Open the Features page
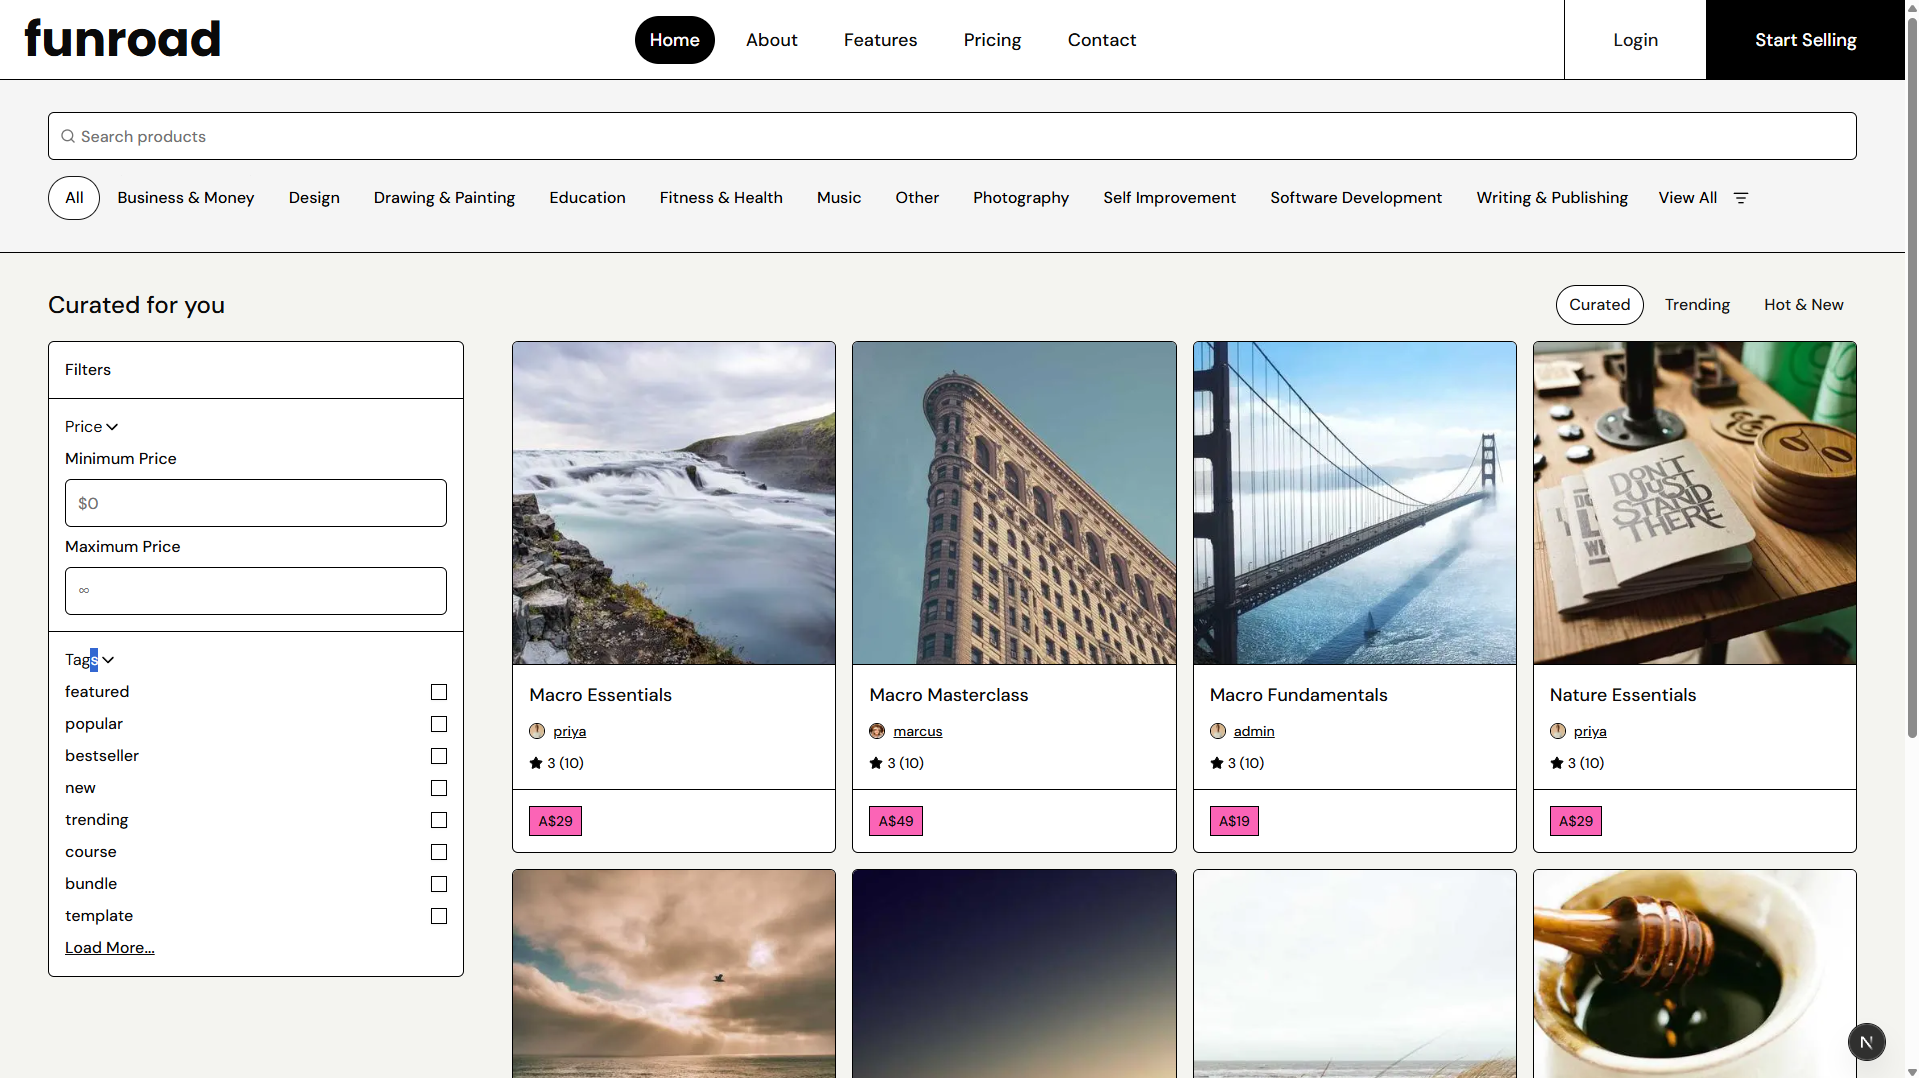 (x=880, y=40)
